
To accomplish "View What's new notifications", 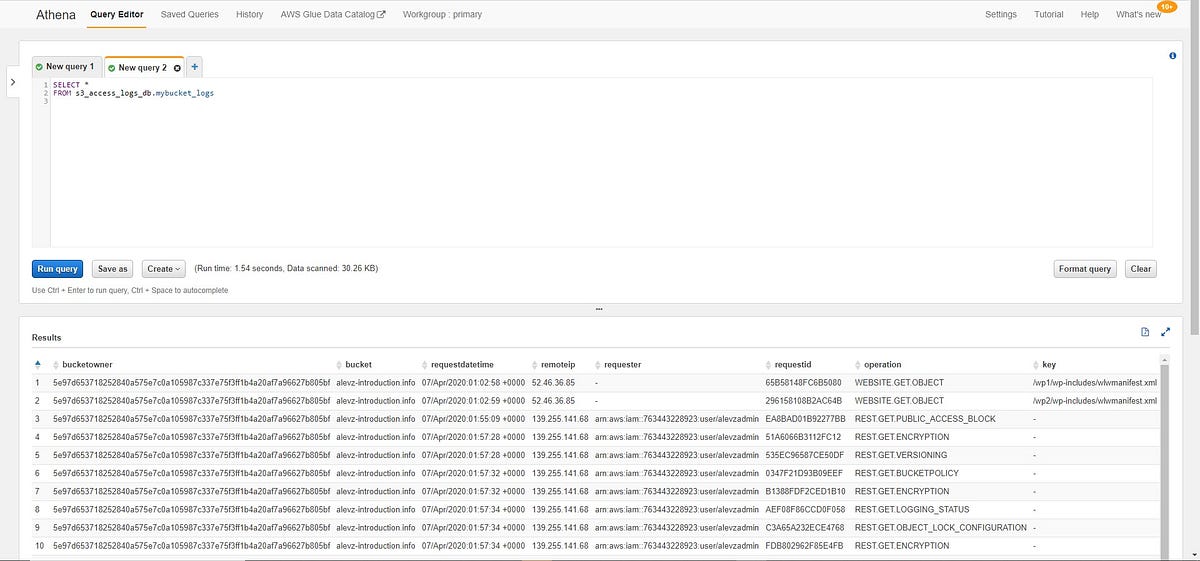I will (1139, 15).
